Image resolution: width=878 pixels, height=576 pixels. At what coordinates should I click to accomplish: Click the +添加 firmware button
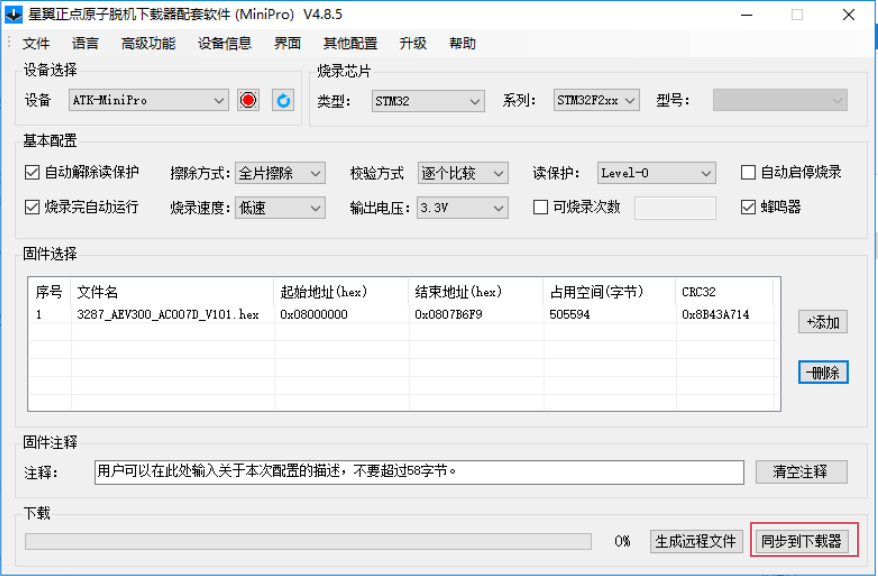(823, 322)
